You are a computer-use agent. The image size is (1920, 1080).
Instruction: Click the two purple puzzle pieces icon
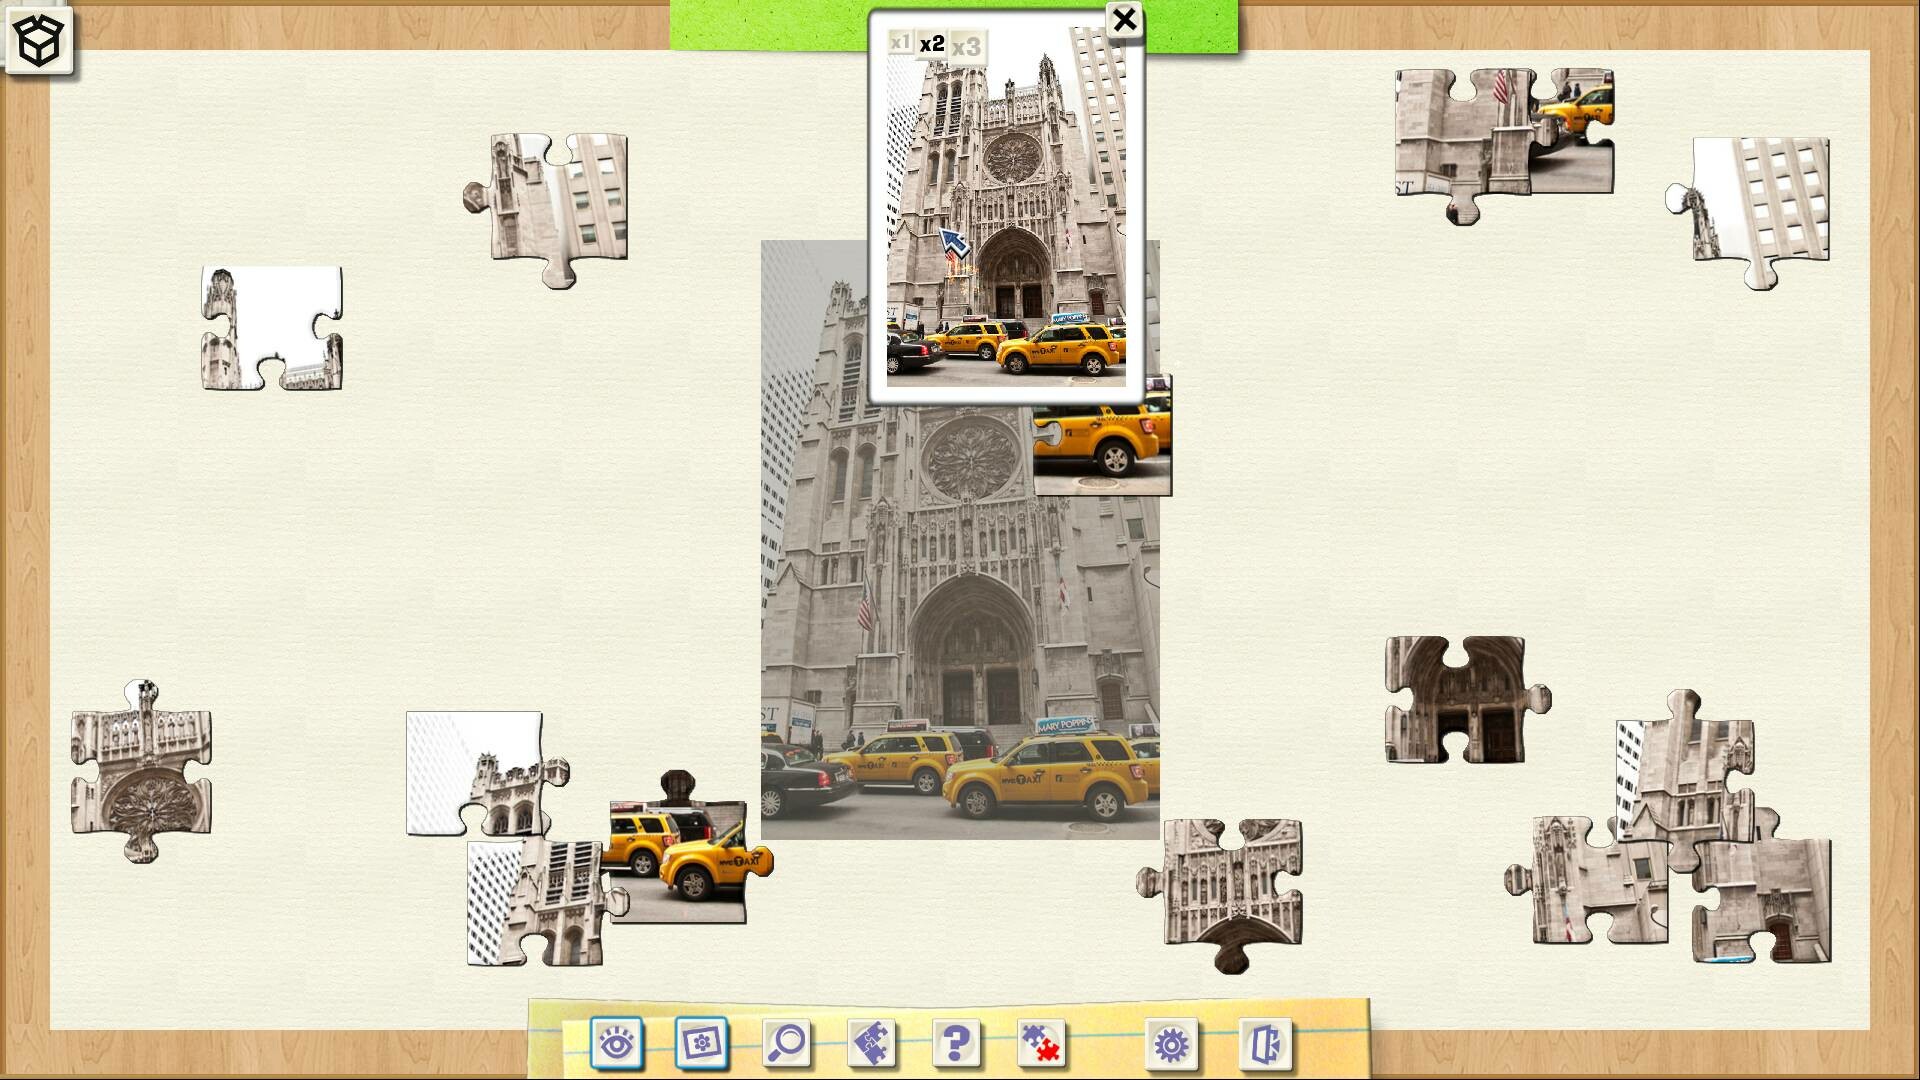point(871,1044)
